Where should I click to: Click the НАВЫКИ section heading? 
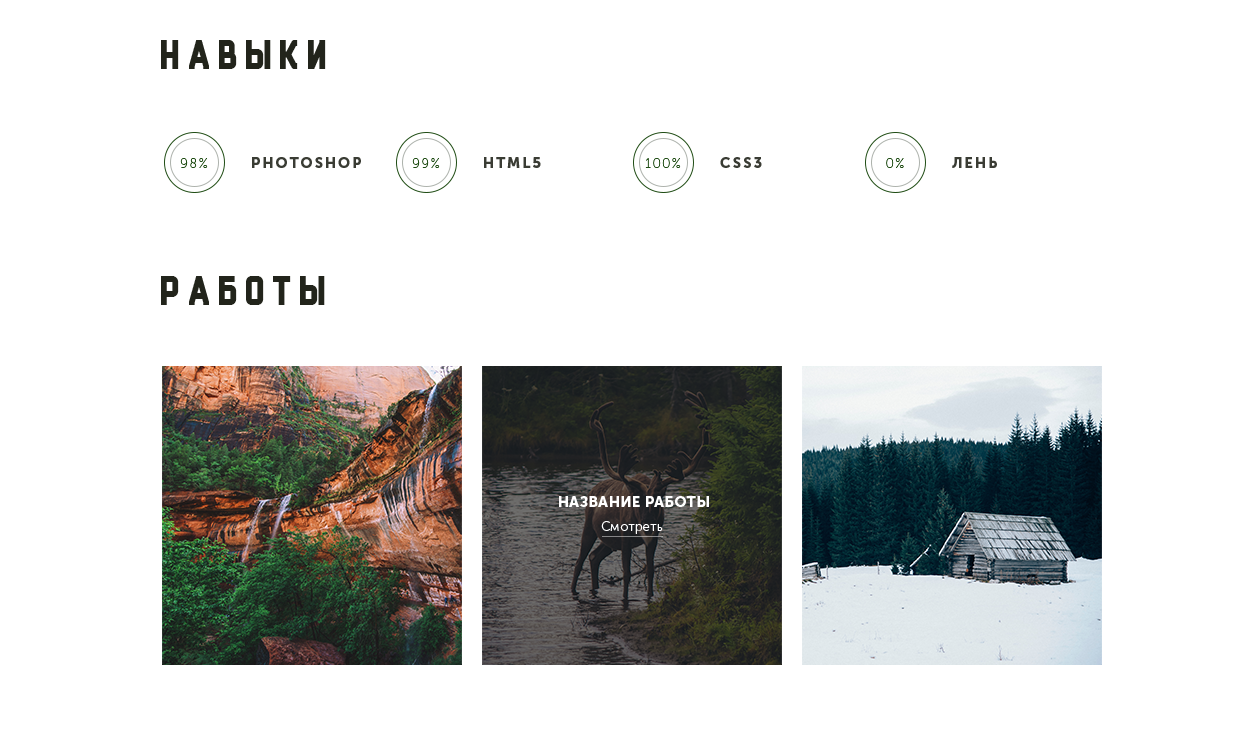click(x=244, y=56)
